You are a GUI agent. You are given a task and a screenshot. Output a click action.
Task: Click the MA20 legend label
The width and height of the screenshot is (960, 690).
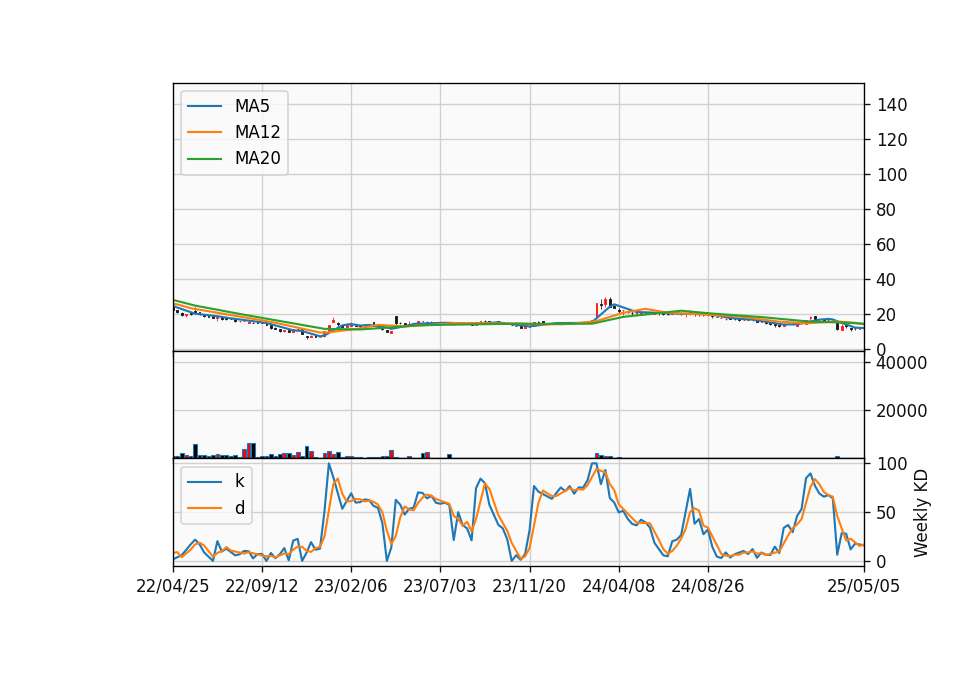coord(257,159)
